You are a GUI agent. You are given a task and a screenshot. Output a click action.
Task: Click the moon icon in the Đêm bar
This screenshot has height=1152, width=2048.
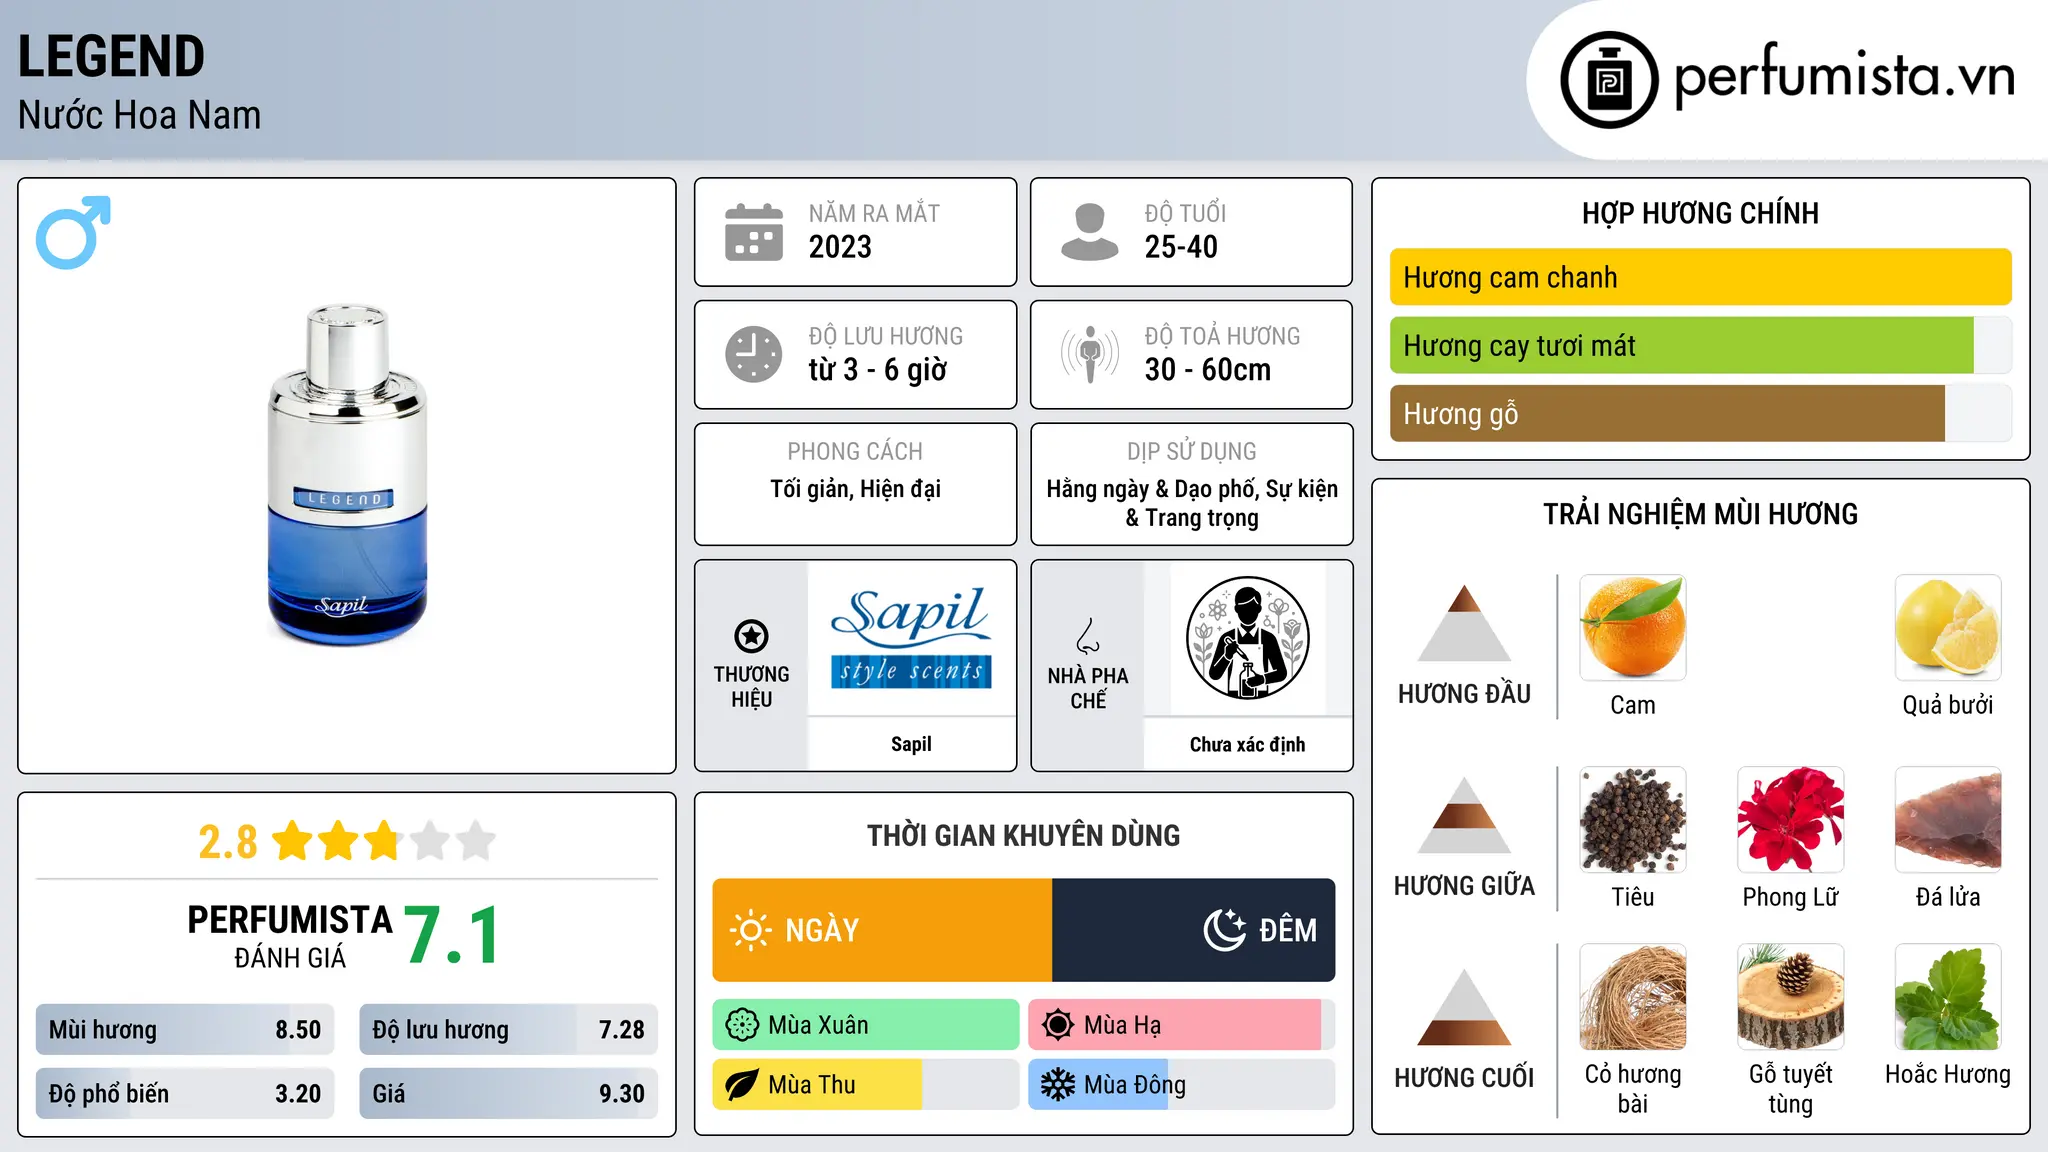[x=1224, y=930]
